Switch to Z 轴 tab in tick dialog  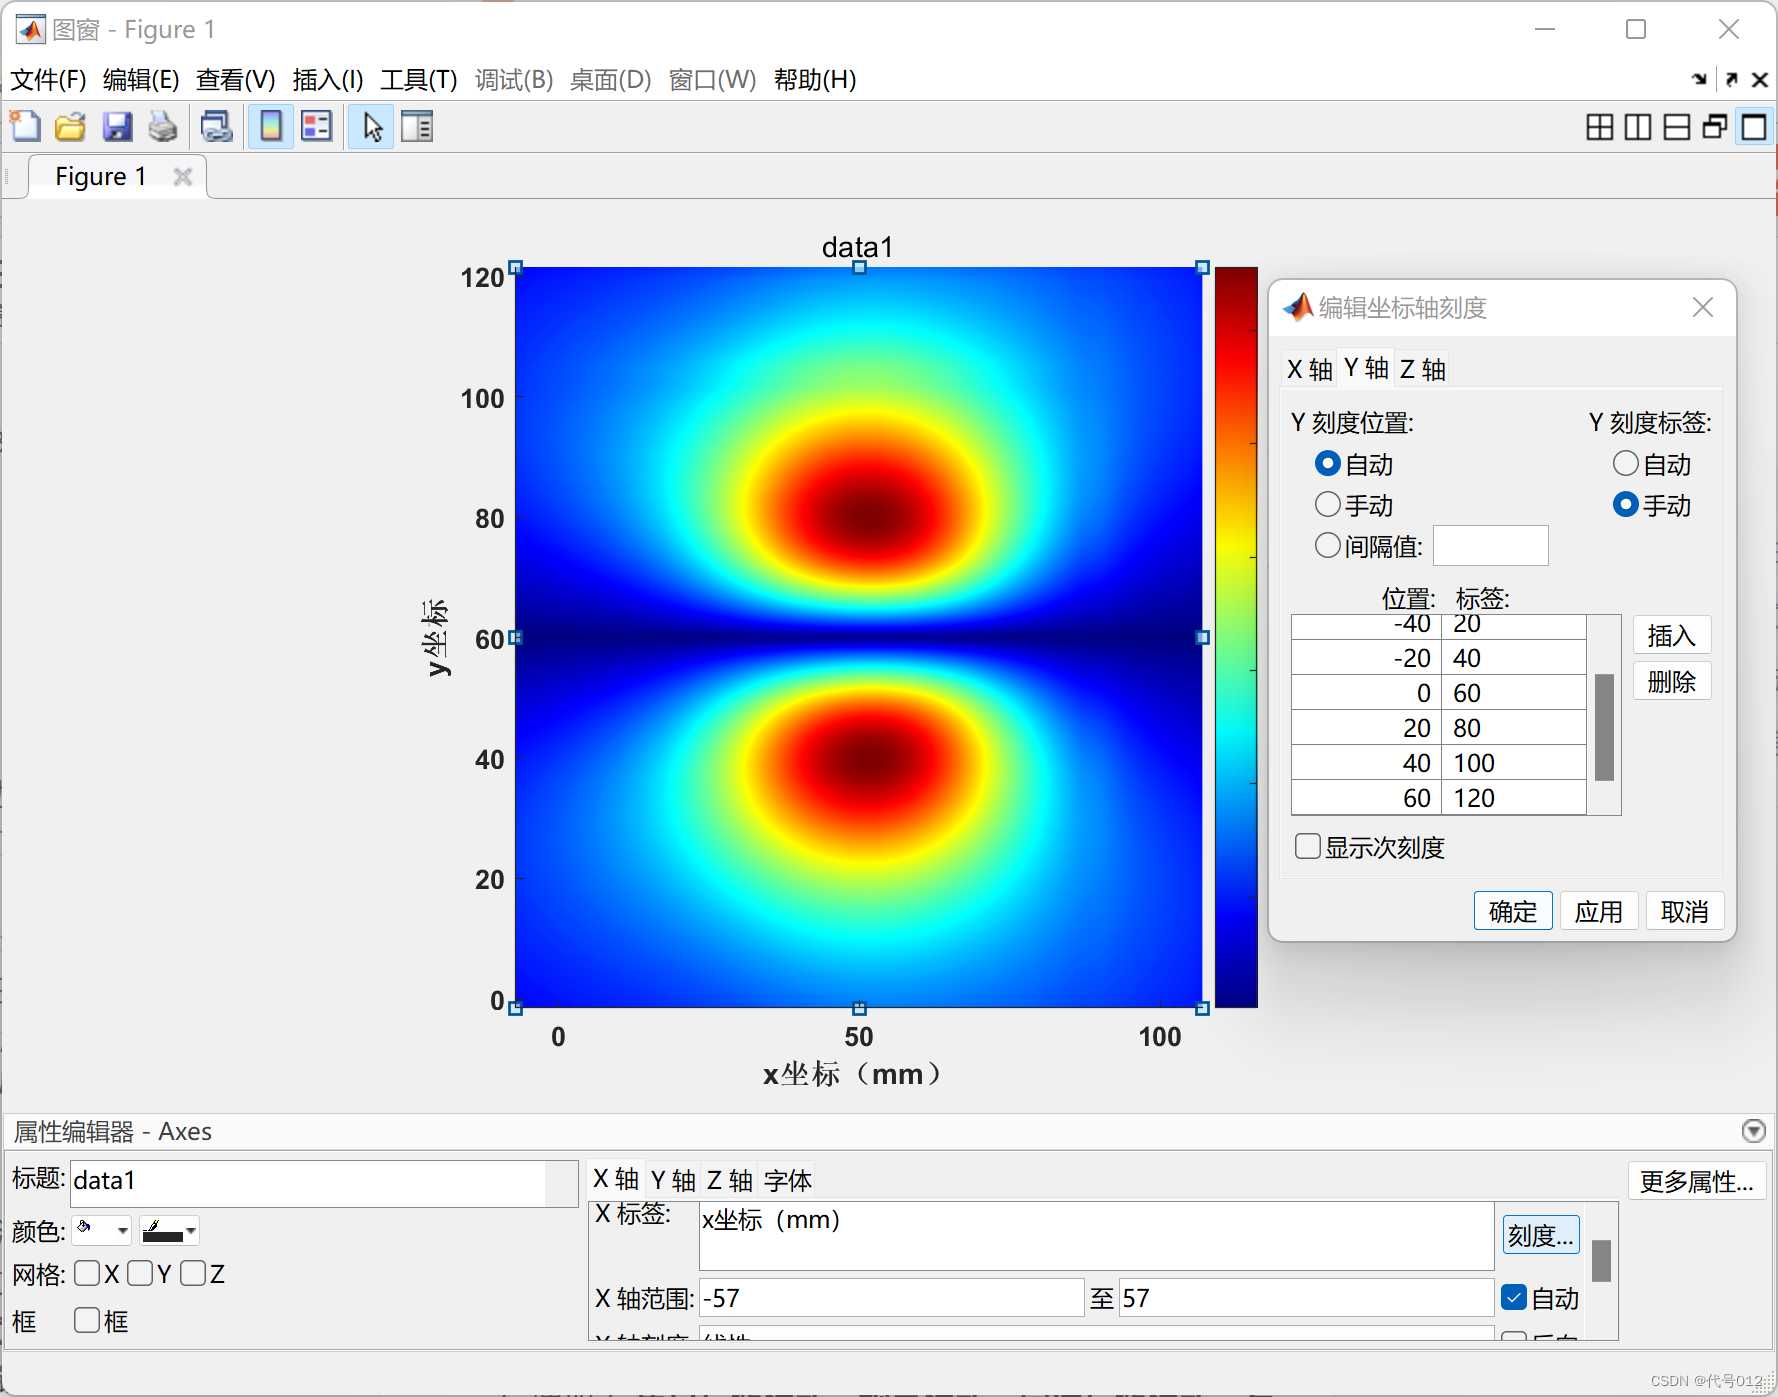coord(1423,369)
